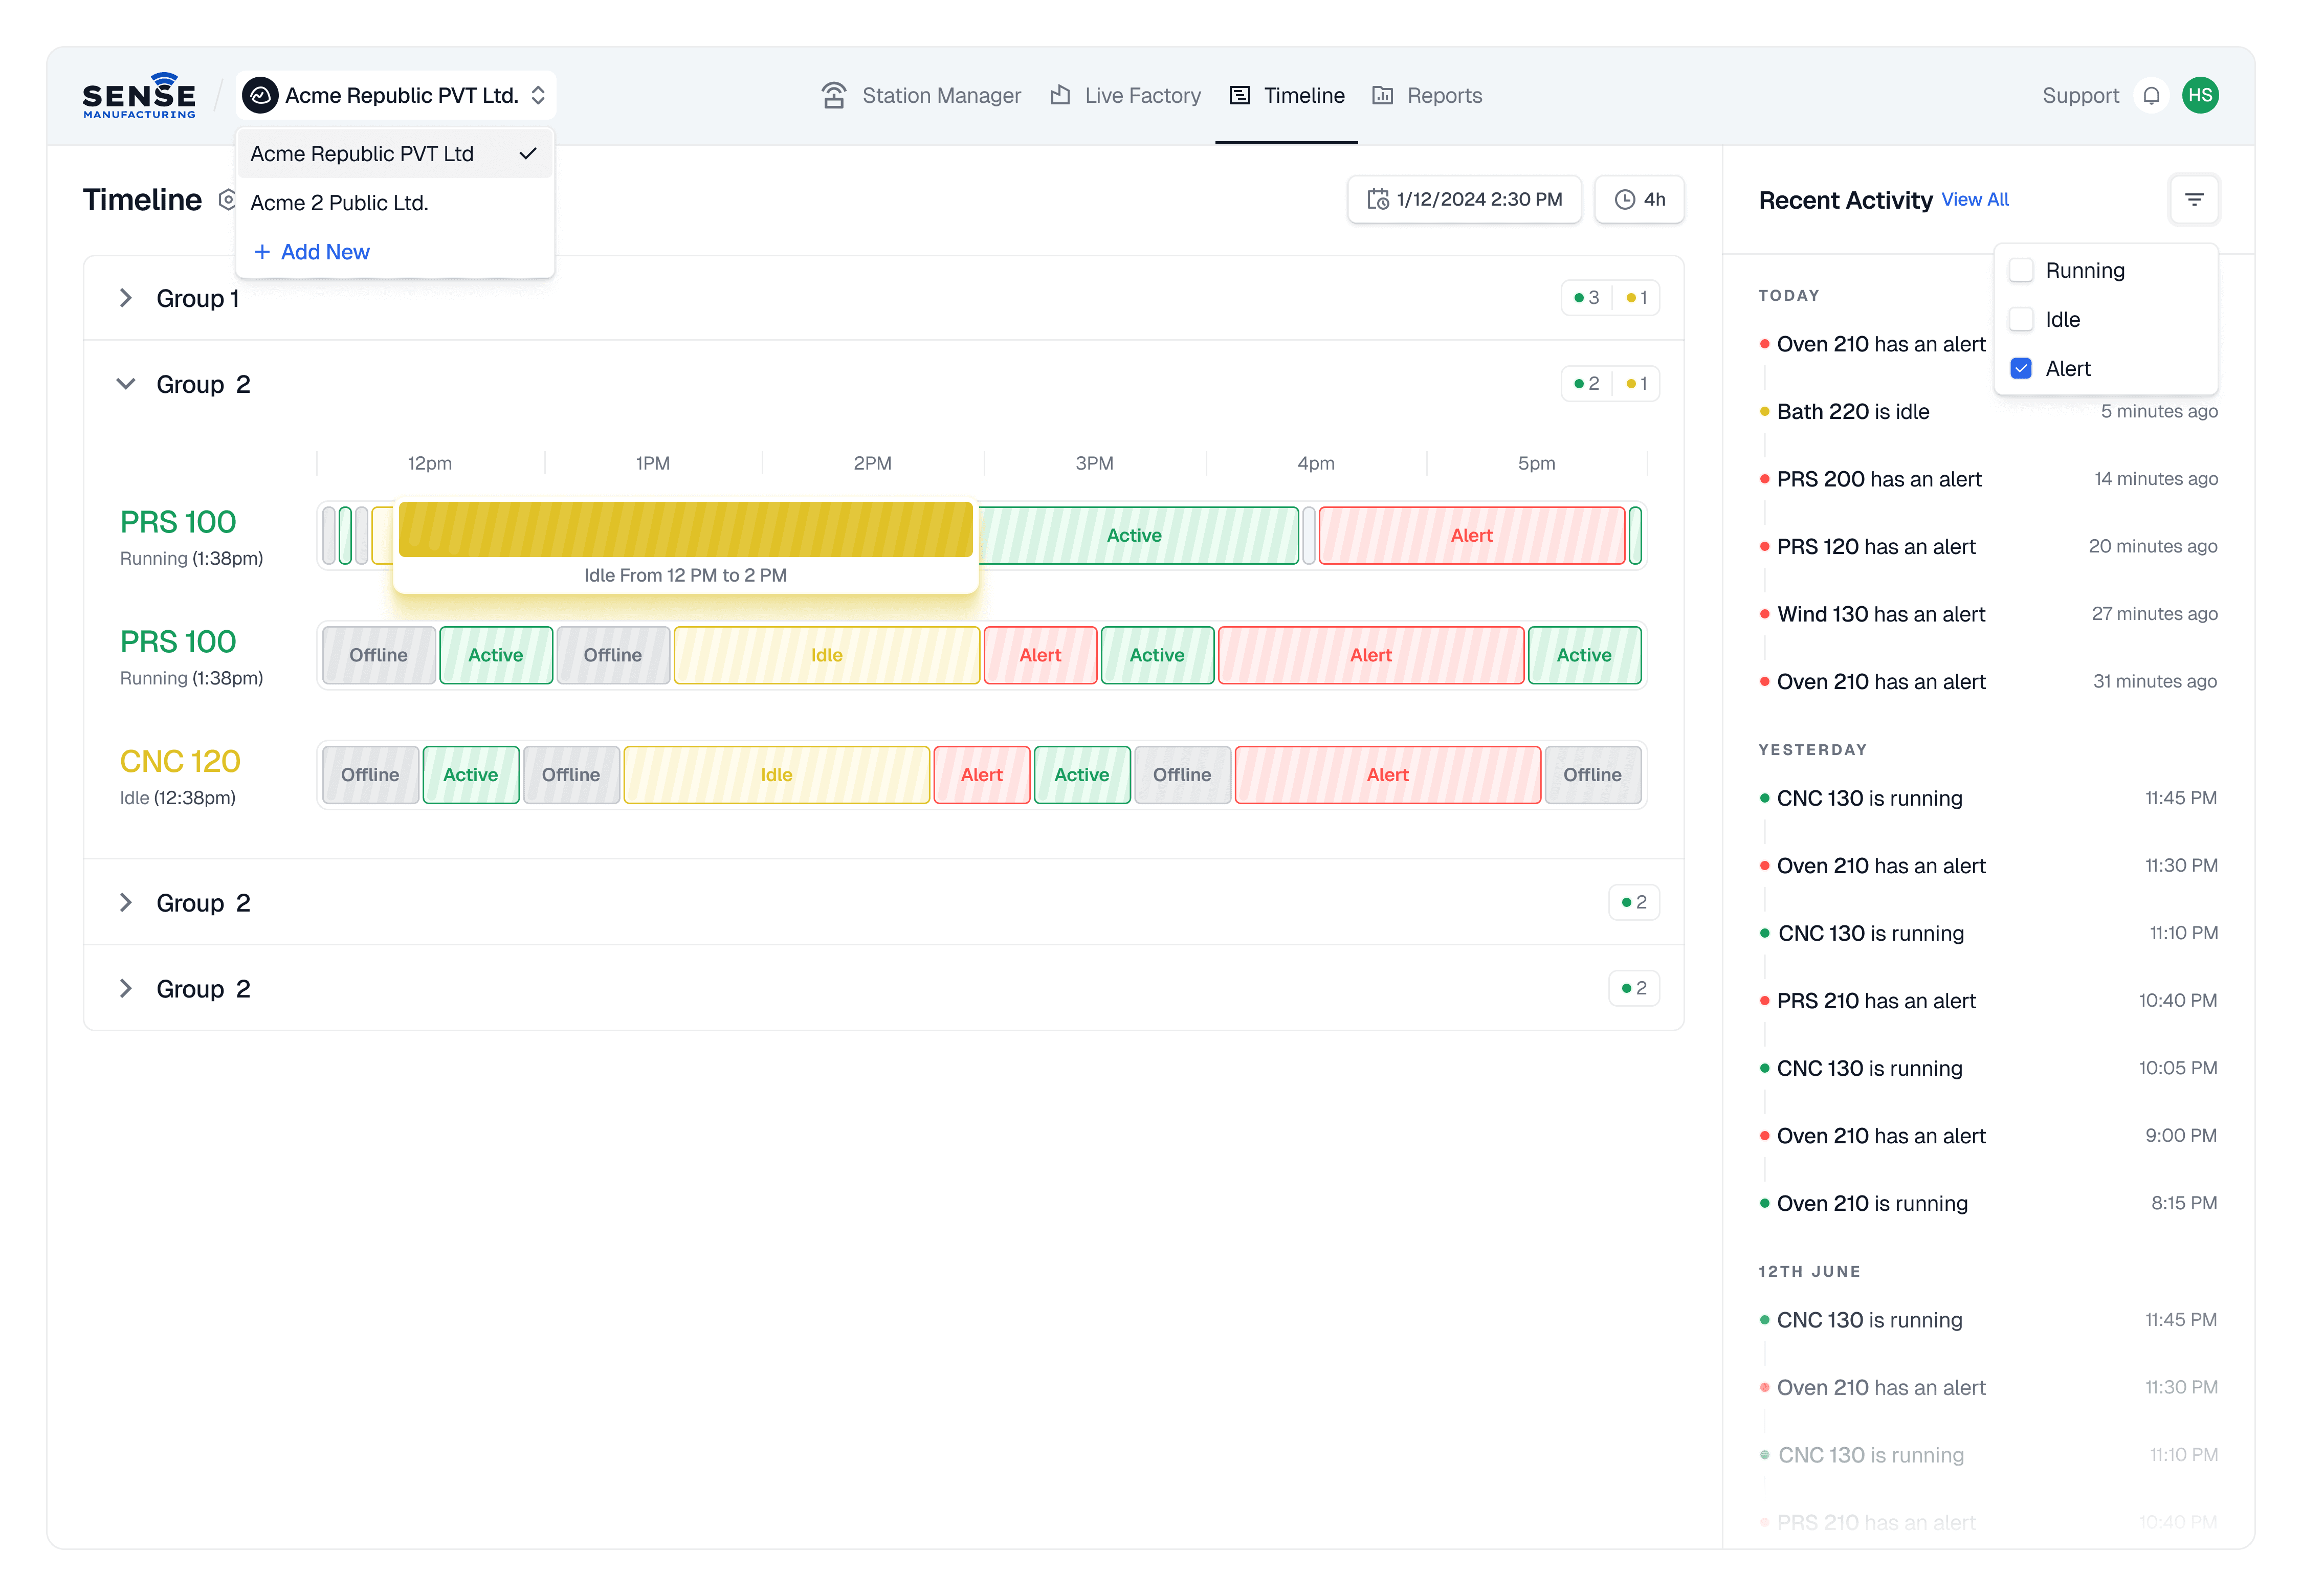
Task: Click the Timeline settings icon beside the title
Action: [x=227, y=200]
